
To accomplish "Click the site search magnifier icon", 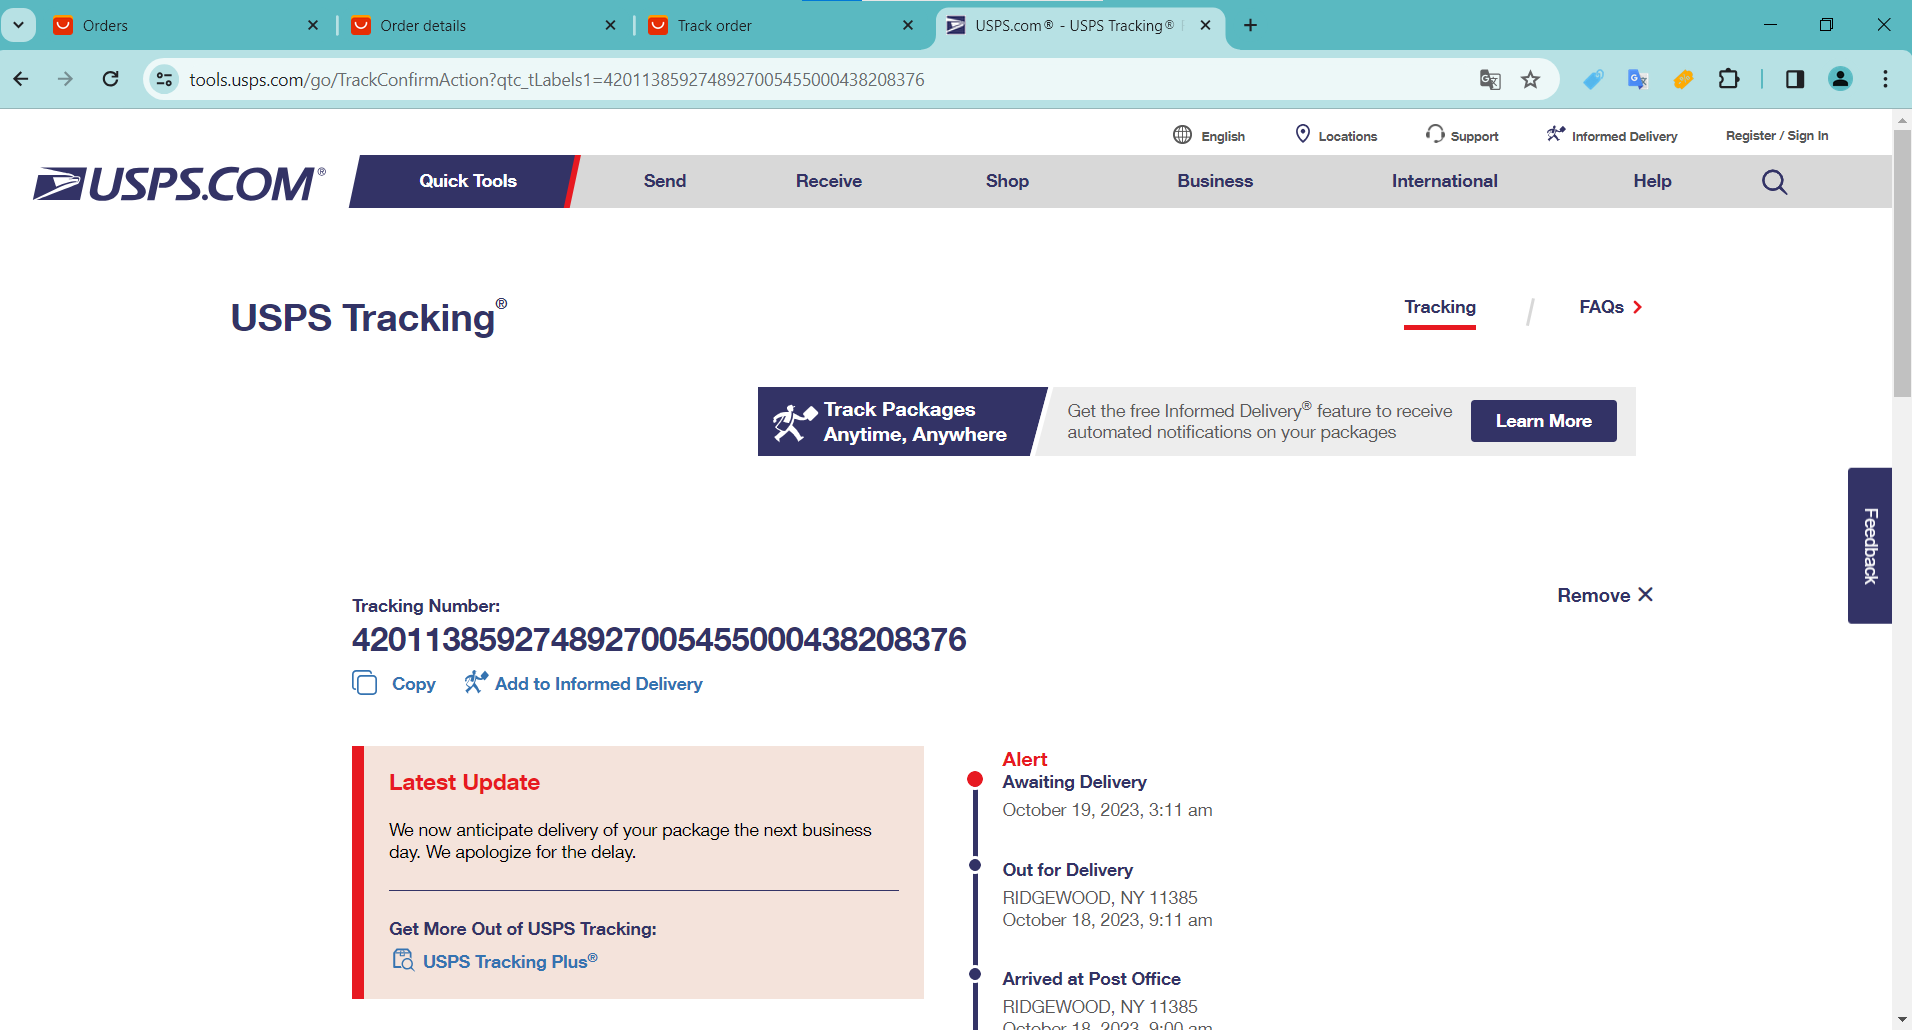I will (1774, 181).
